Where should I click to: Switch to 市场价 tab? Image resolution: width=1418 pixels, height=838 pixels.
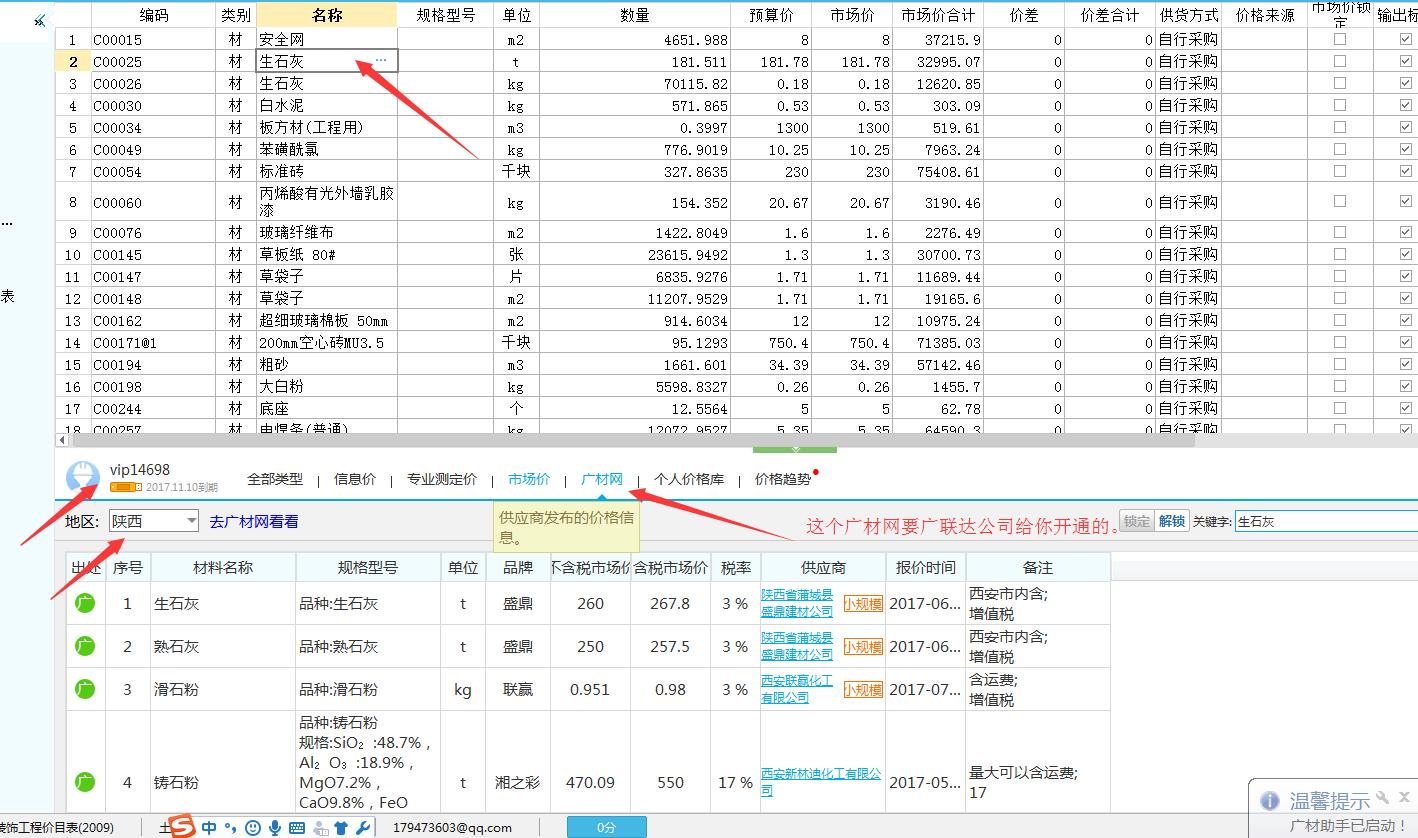click(529, 479)
